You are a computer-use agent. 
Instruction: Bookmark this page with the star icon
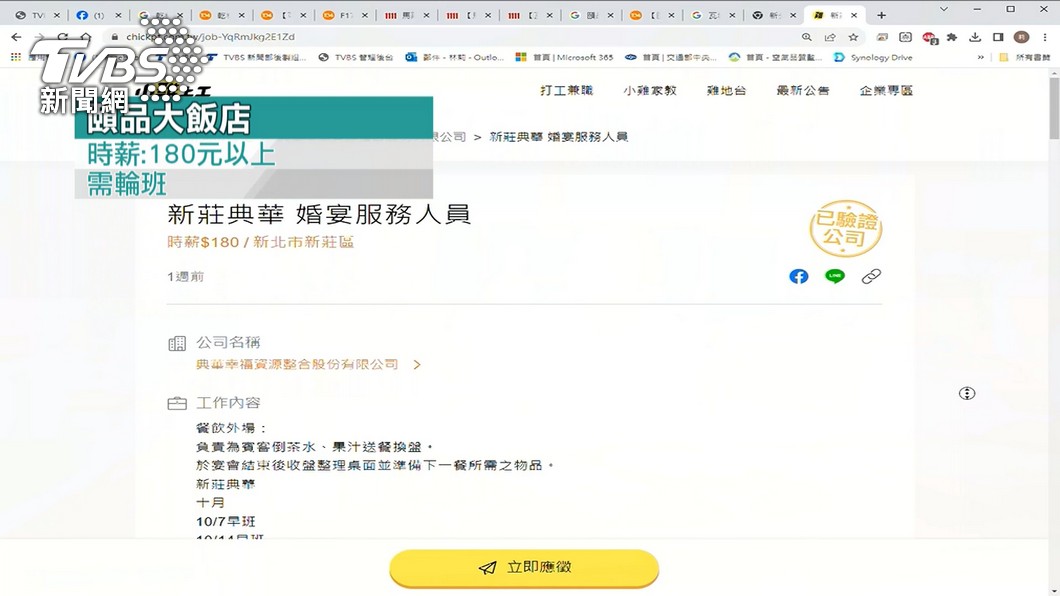point(853,37)
